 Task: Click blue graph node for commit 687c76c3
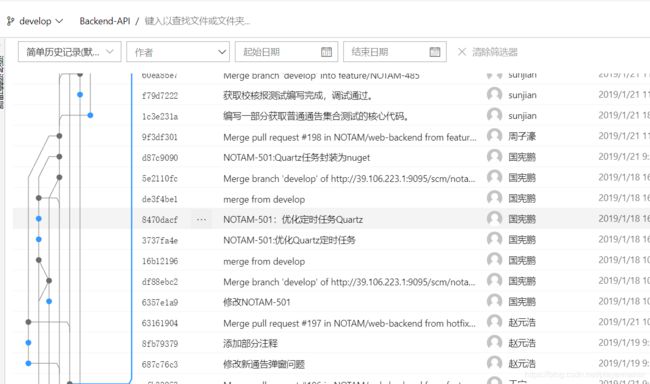[x=28, y=363]
